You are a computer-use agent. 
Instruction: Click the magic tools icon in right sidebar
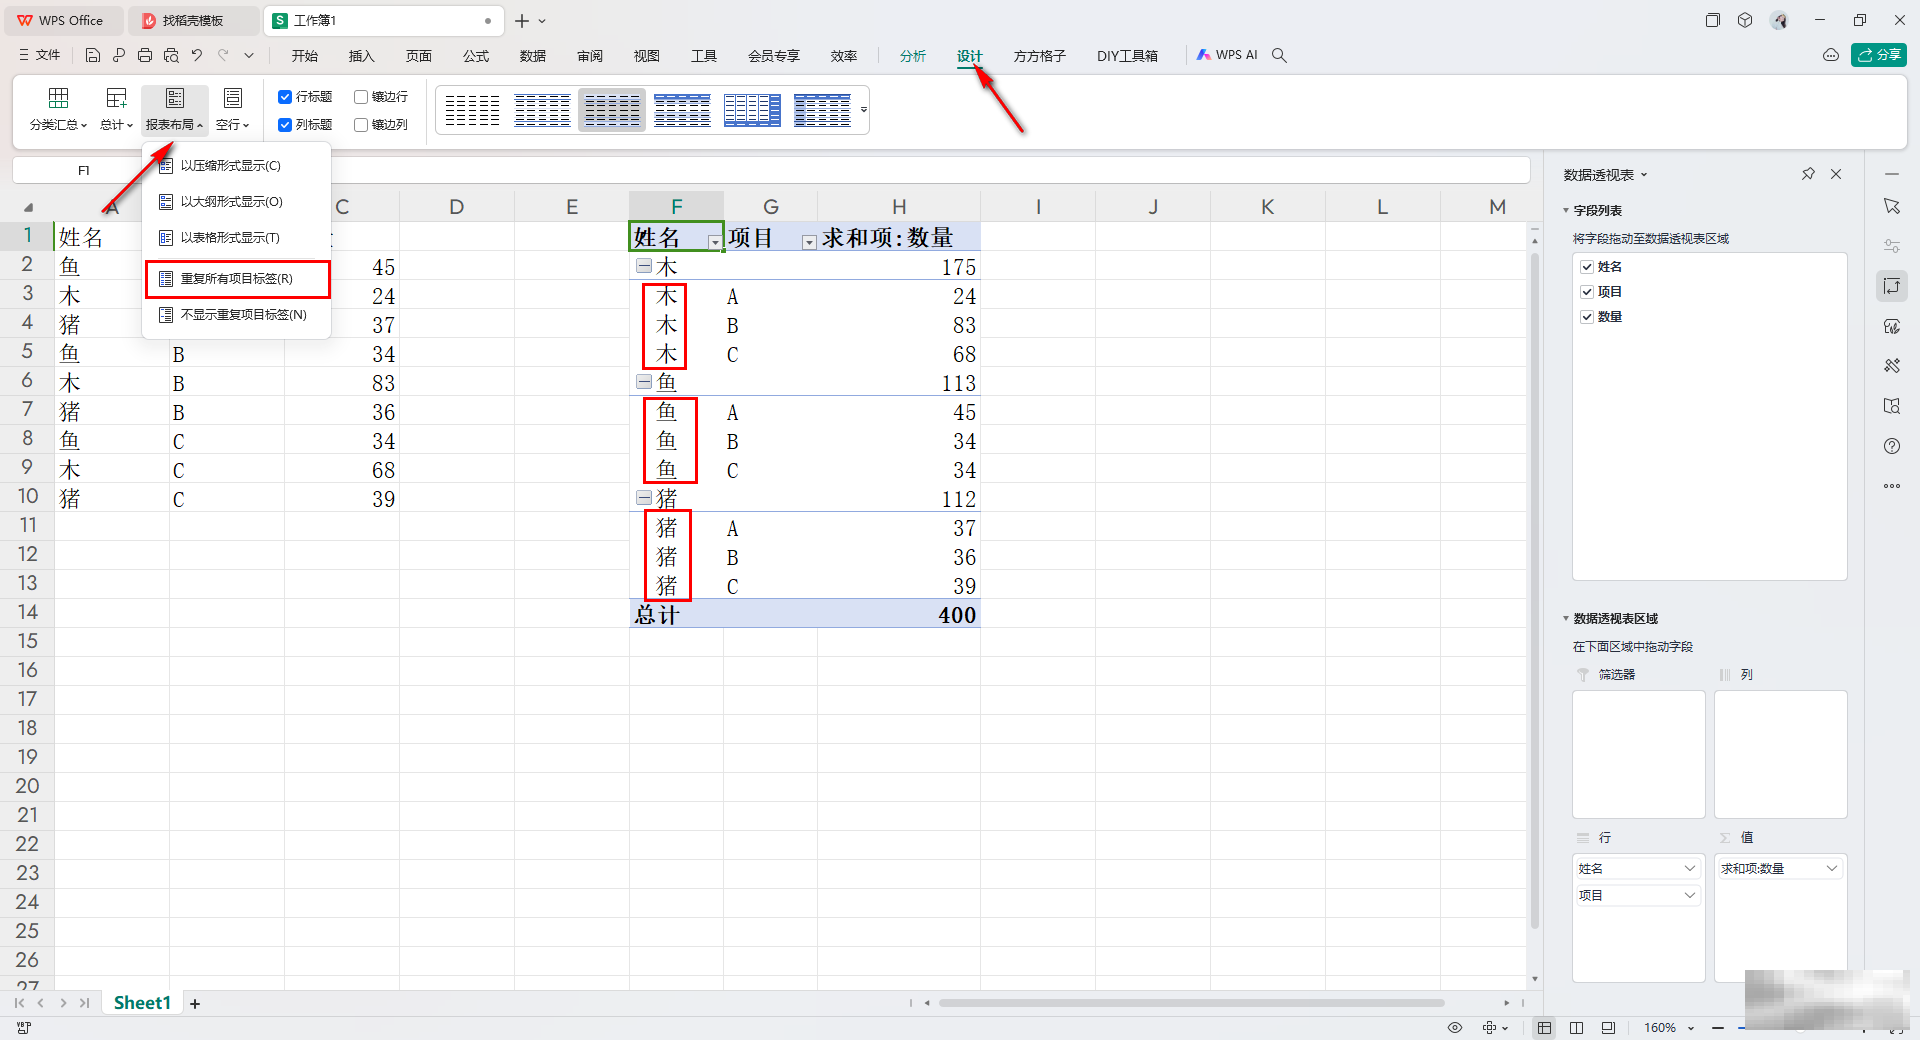[1892, 366]
